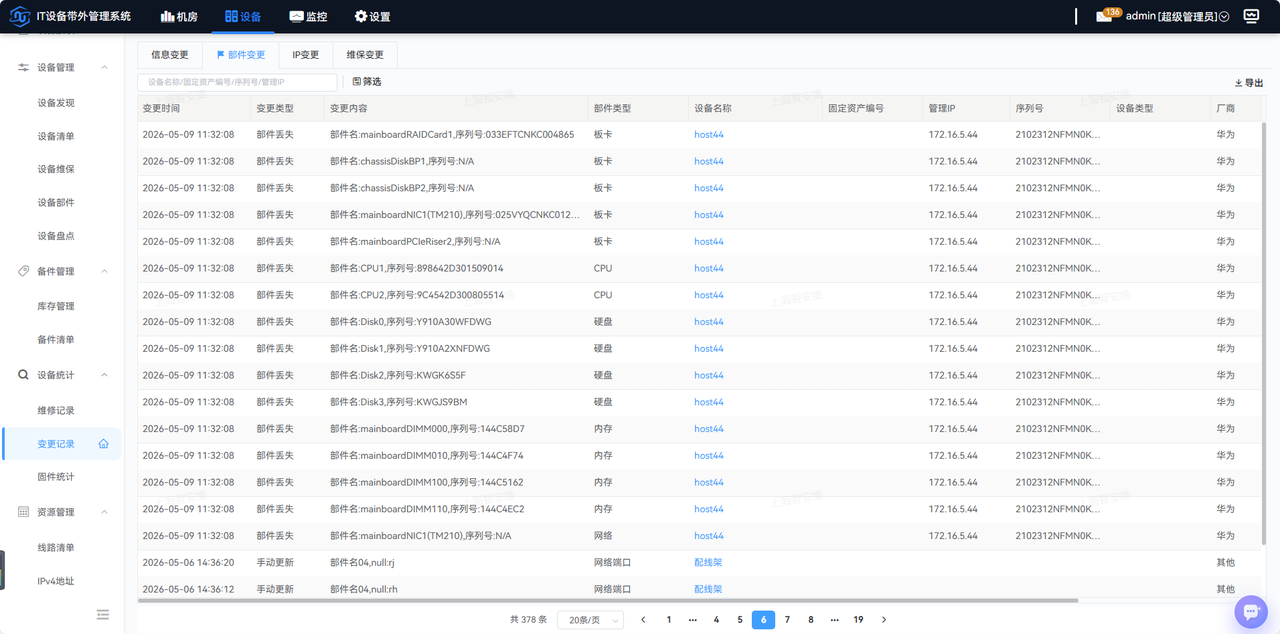This screenshot has width=1280, height=634.
Task: Open host44 link in mainboardDIMM000 row
Action: [709, 429]
